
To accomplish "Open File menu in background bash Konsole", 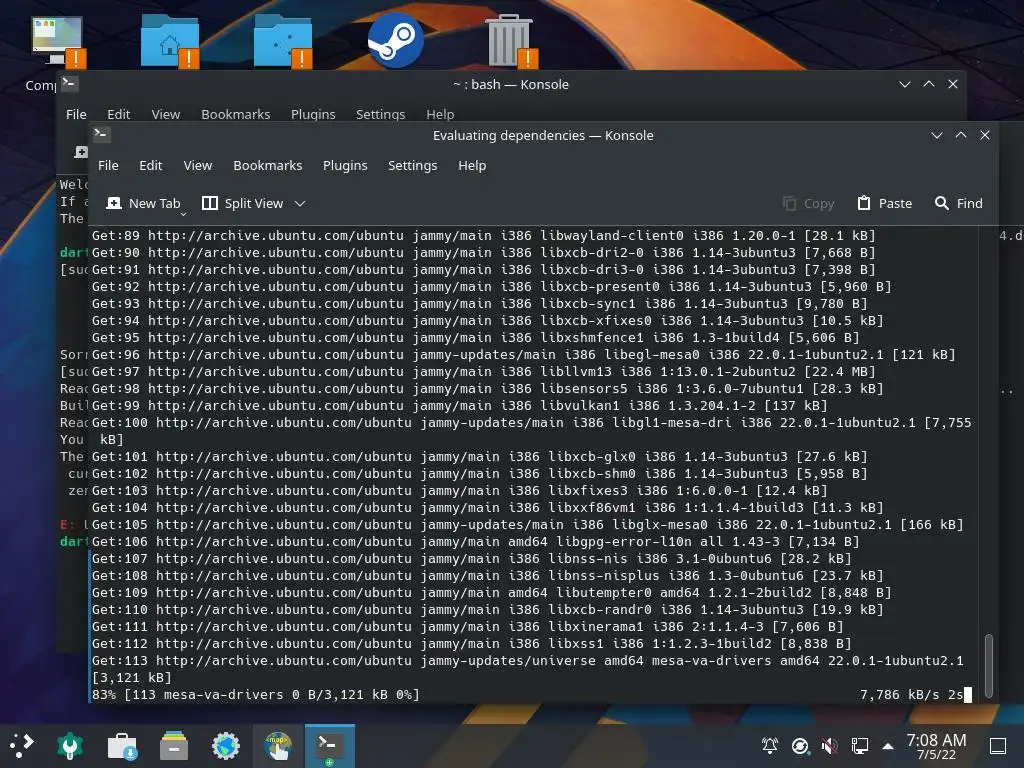I will point(76,114).
